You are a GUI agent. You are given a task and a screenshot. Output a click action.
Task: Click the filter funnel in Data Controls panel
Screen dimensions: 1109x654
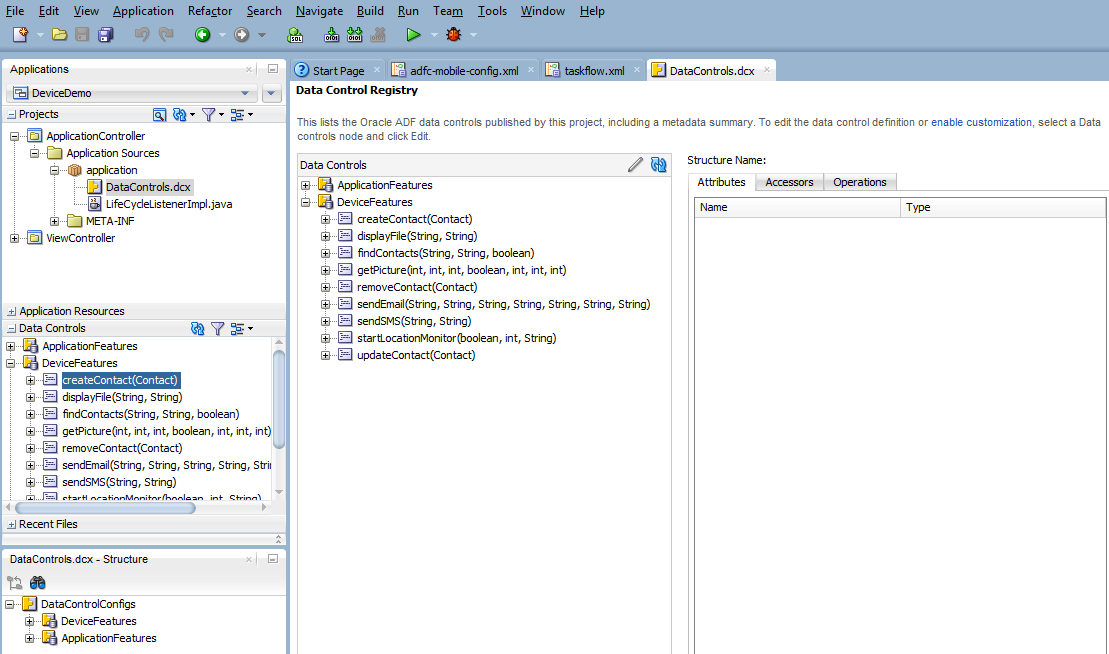pyautogui.click(x=218, y=328)
